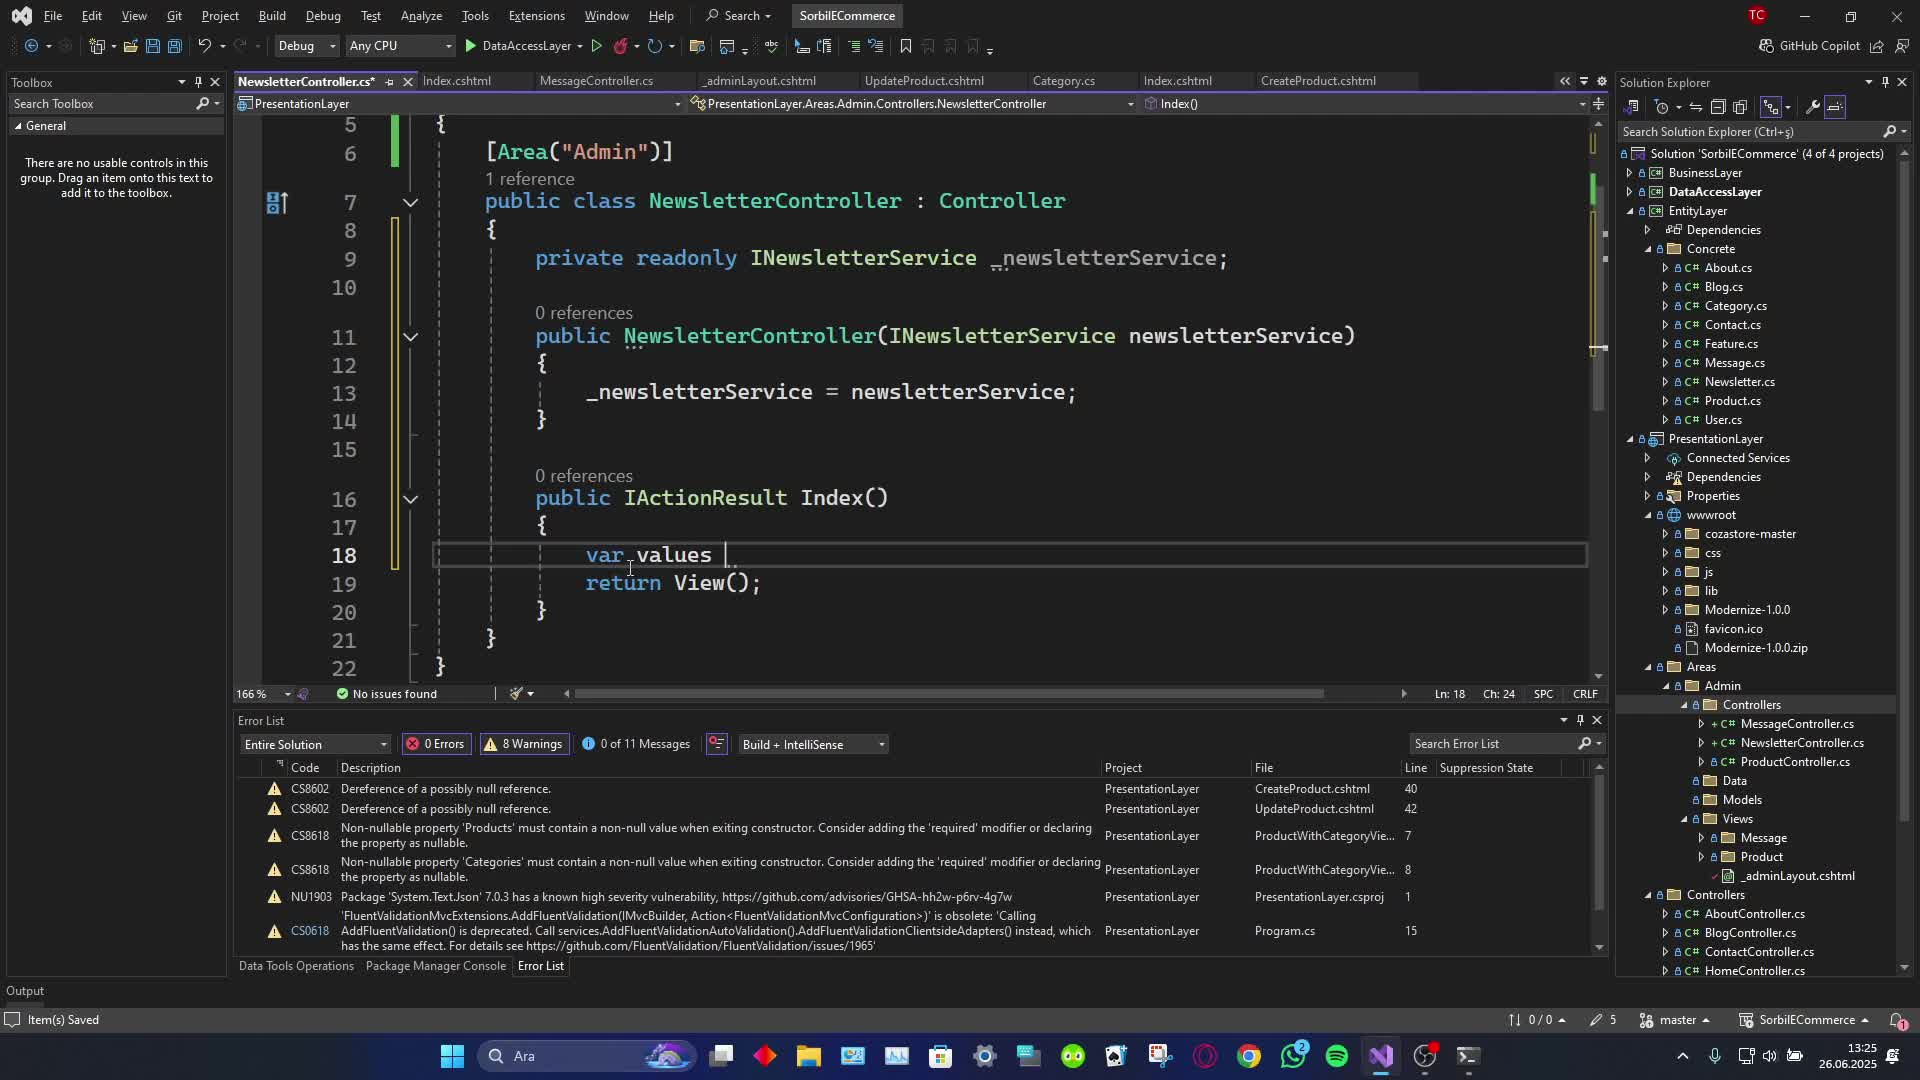Click the master branch button in status bar
Viewport: 1920px width, 1080px height.
coord(1677,1020)
